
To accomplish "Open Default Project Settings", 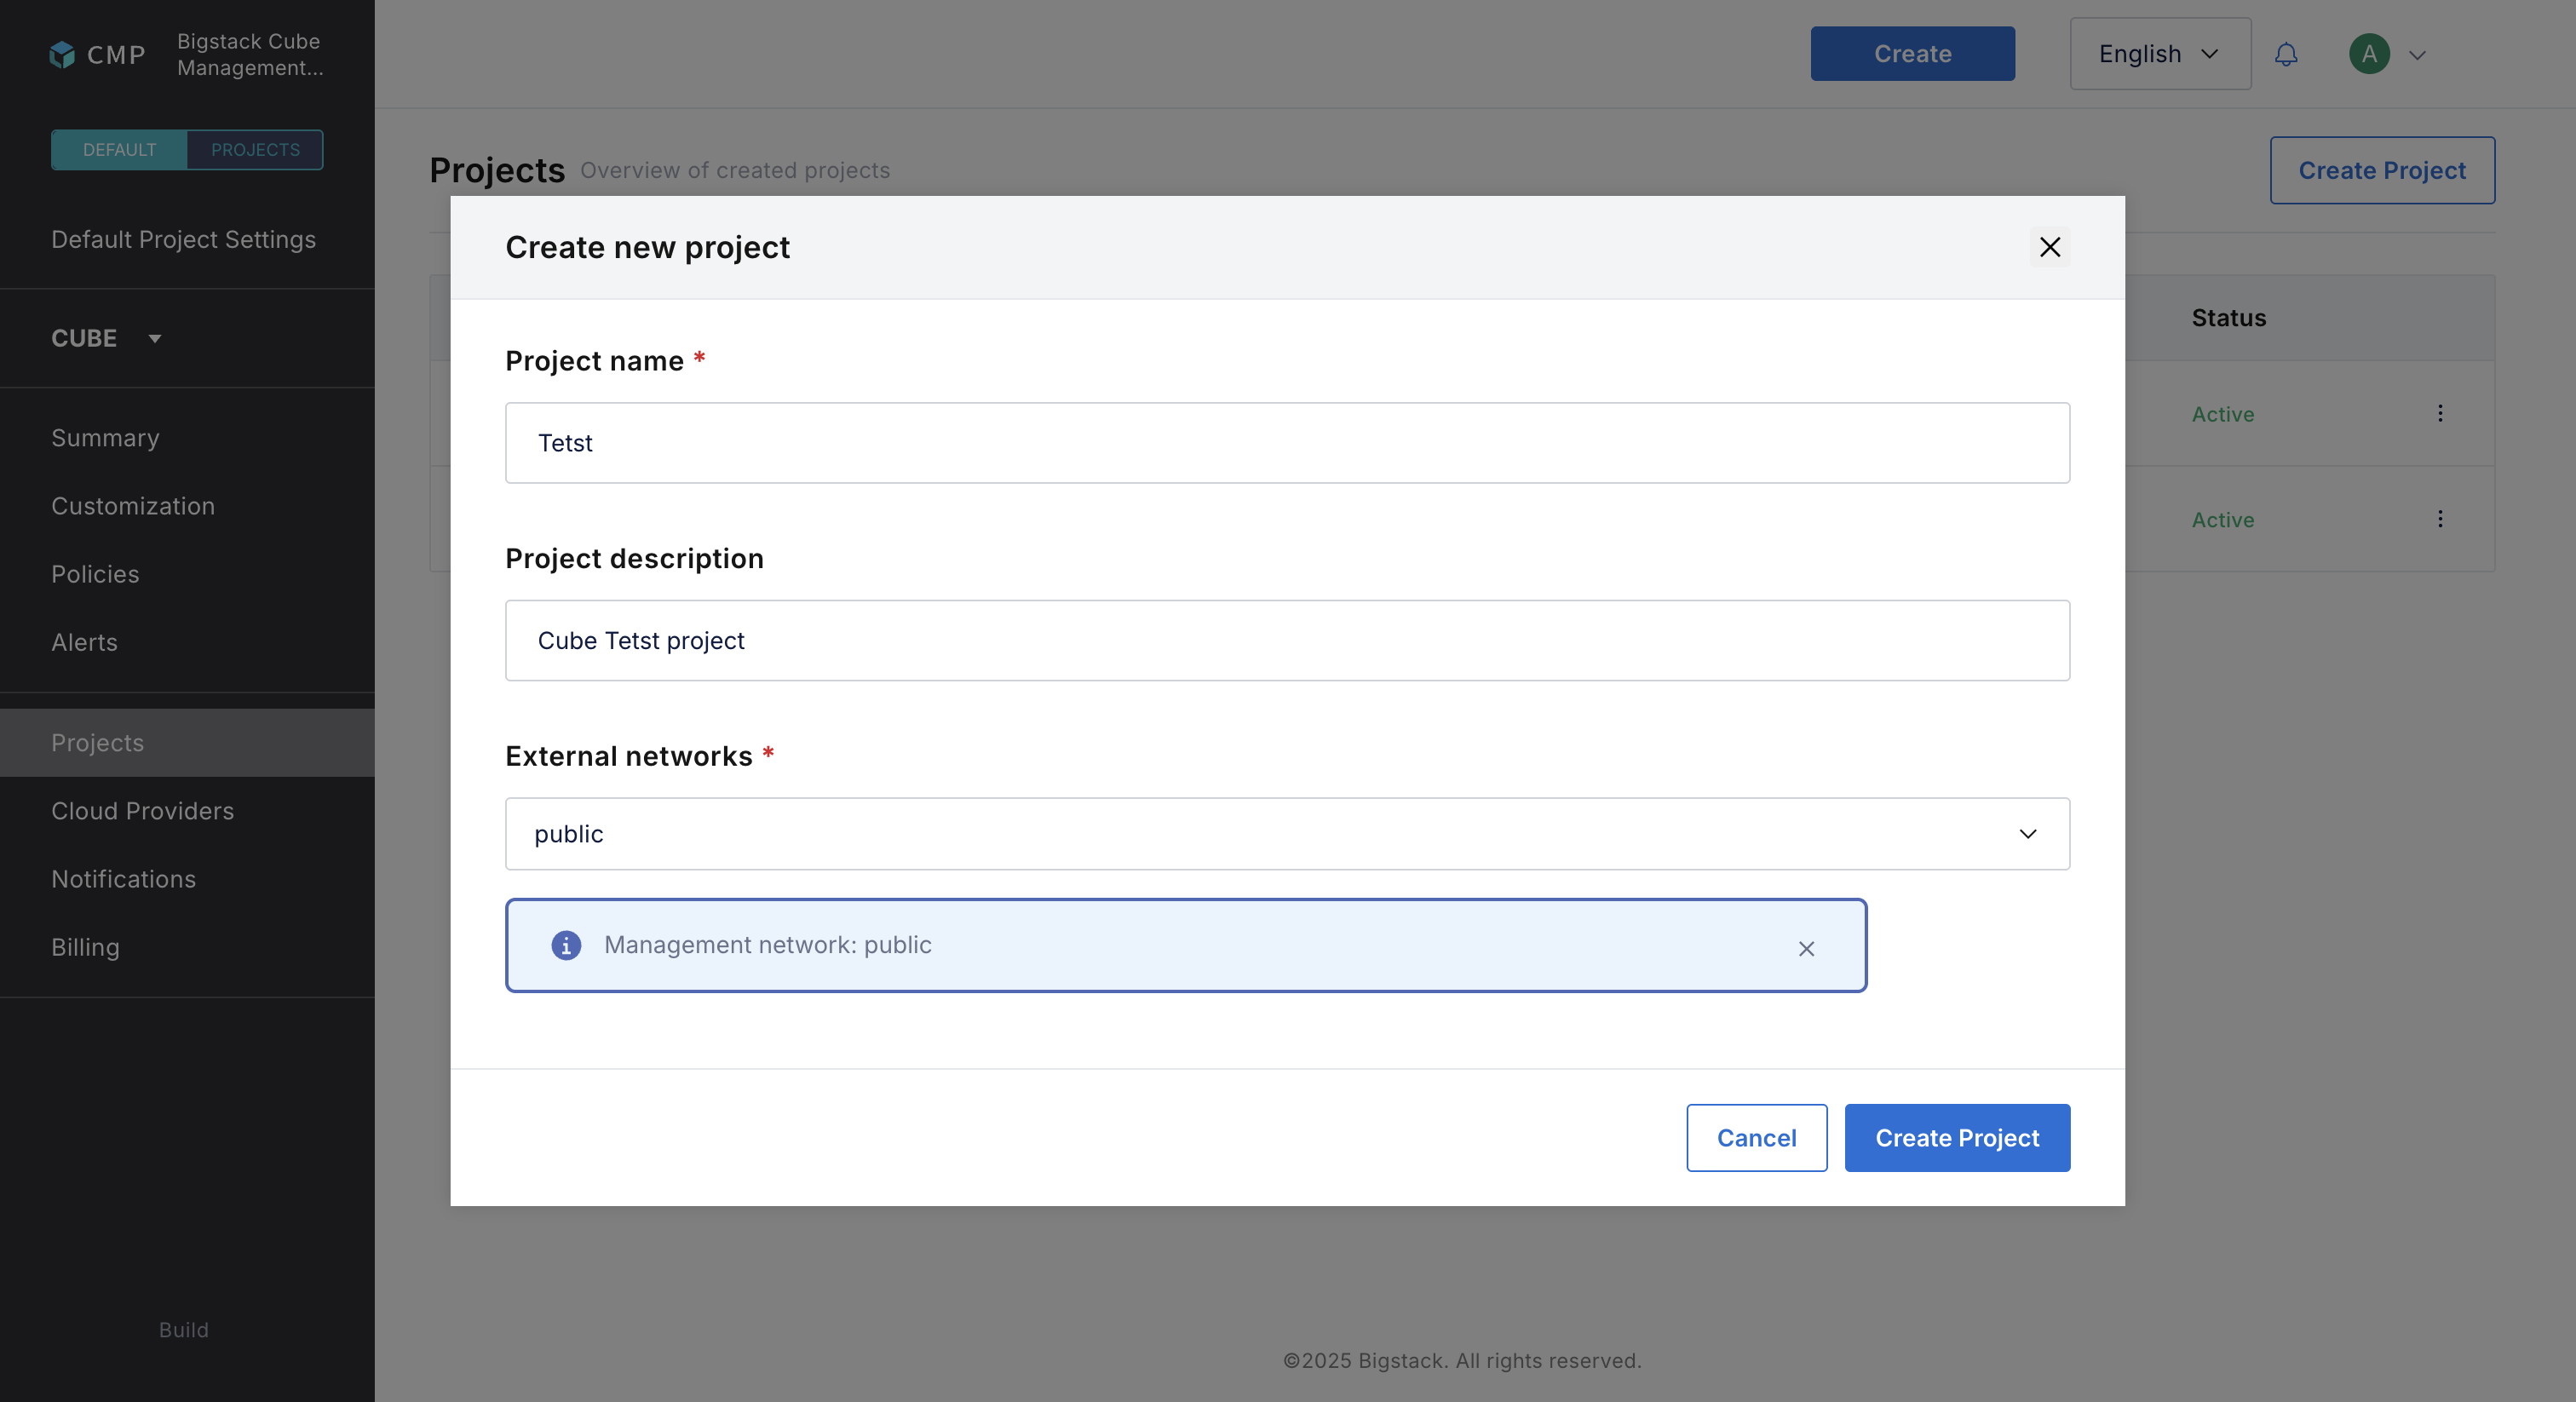I will pyautogui.click(x=183, y=240).
